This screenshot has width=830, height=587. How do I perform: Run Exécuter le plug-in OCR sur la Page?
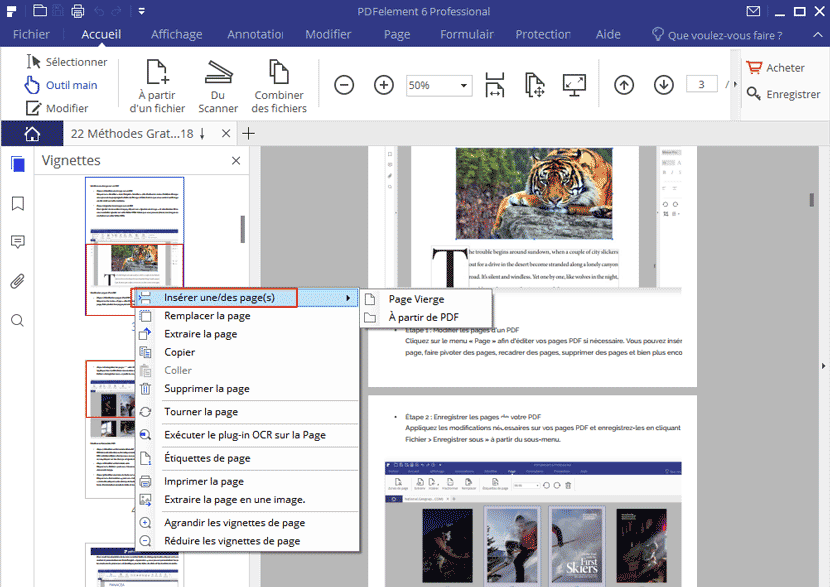tap(247, 435)
